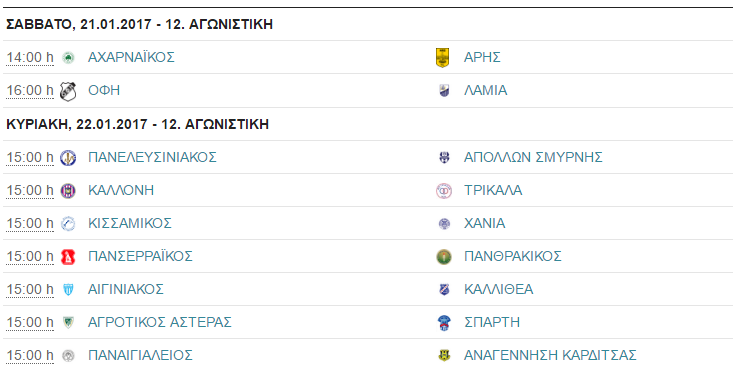This screenshot has height=369, width=733.
Task: Click the ΣΠΑΡΤΗ blue-red helmet crest
Action: click(x=444, y=323)
